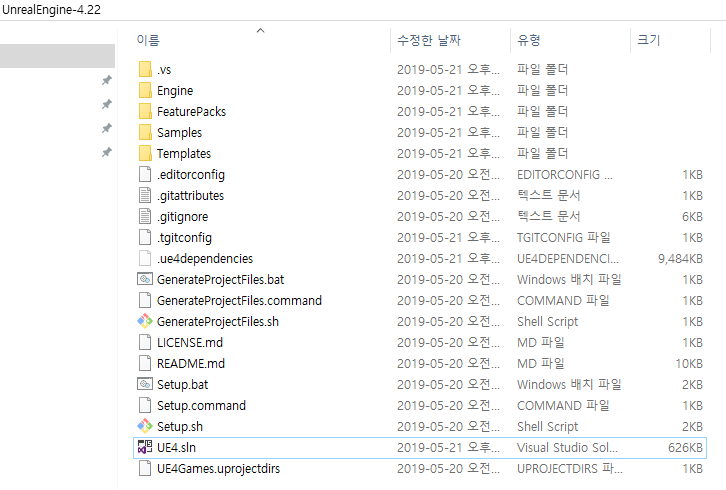Click the UPROJECTDIRS type cell

pyautogui.click(x=570, y=468)
